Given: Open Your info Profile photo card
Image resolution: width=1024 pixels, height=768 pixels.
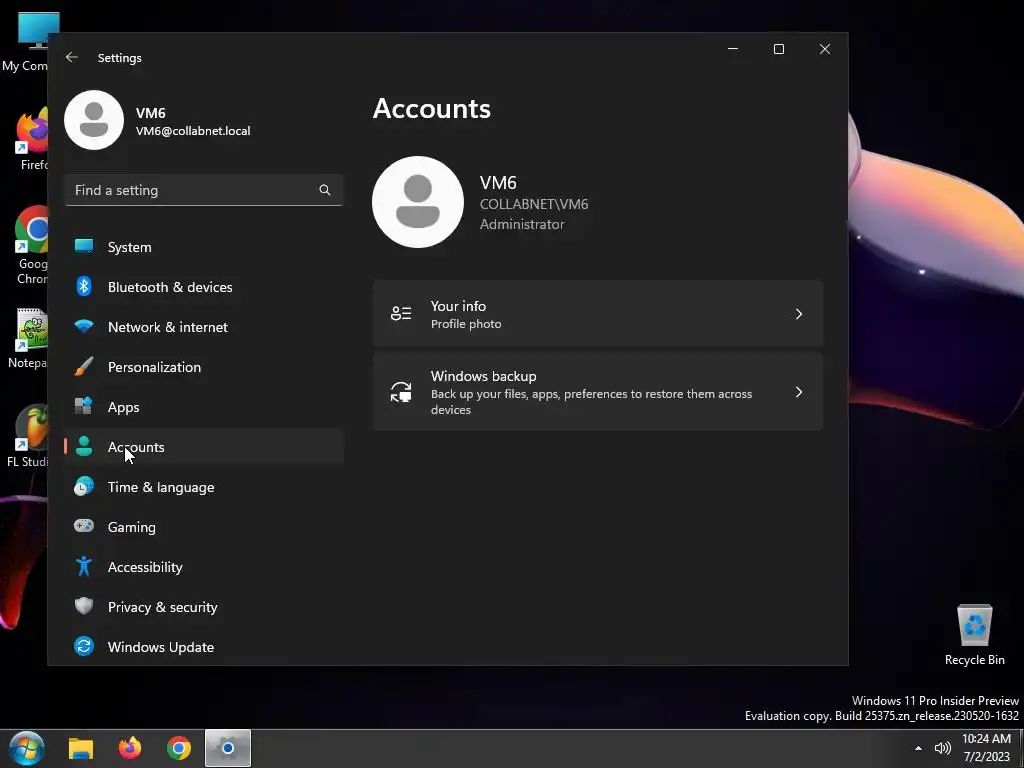Looking at the screenshot, I should (598, 313).
